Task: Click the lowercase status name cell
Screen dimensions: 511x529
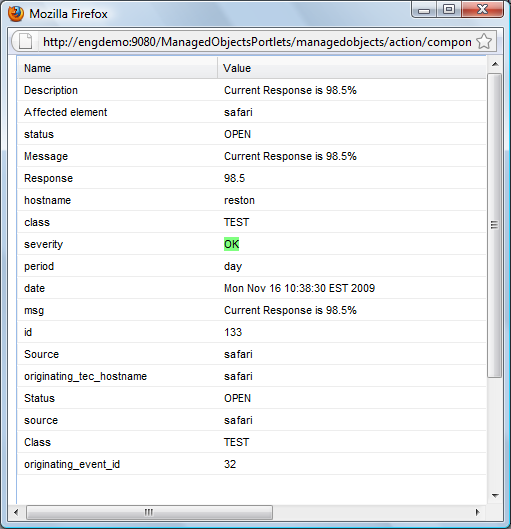Action: pos(39,134)
